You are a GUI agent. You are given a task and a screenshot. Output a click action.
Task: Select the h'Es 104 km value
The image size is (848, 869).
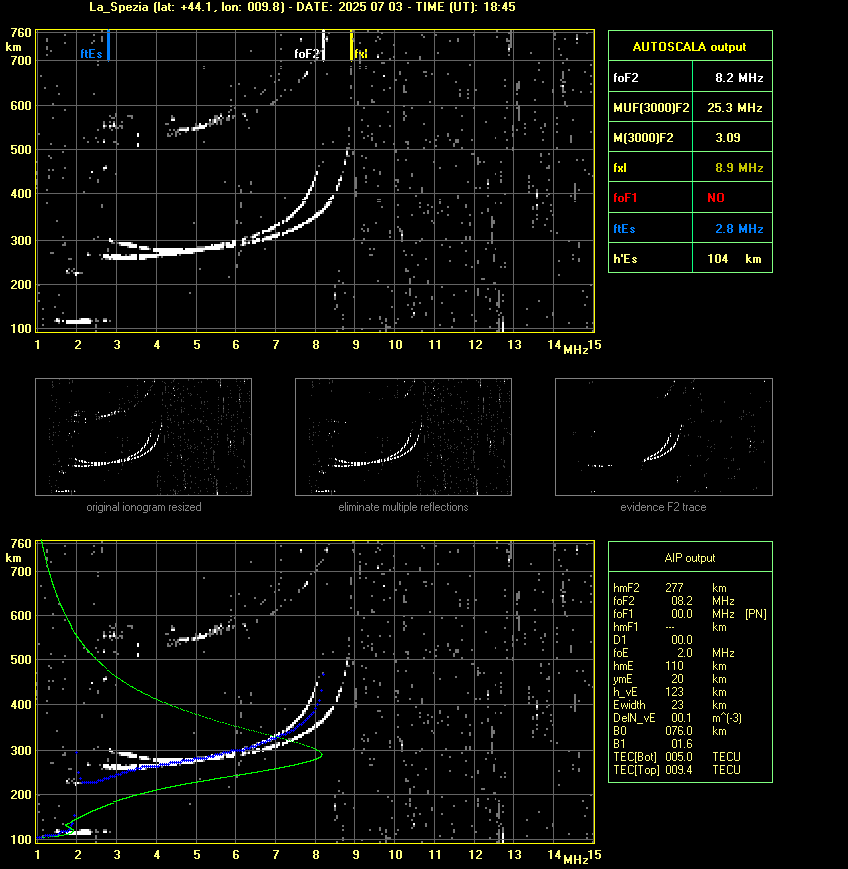coord(734,259)
